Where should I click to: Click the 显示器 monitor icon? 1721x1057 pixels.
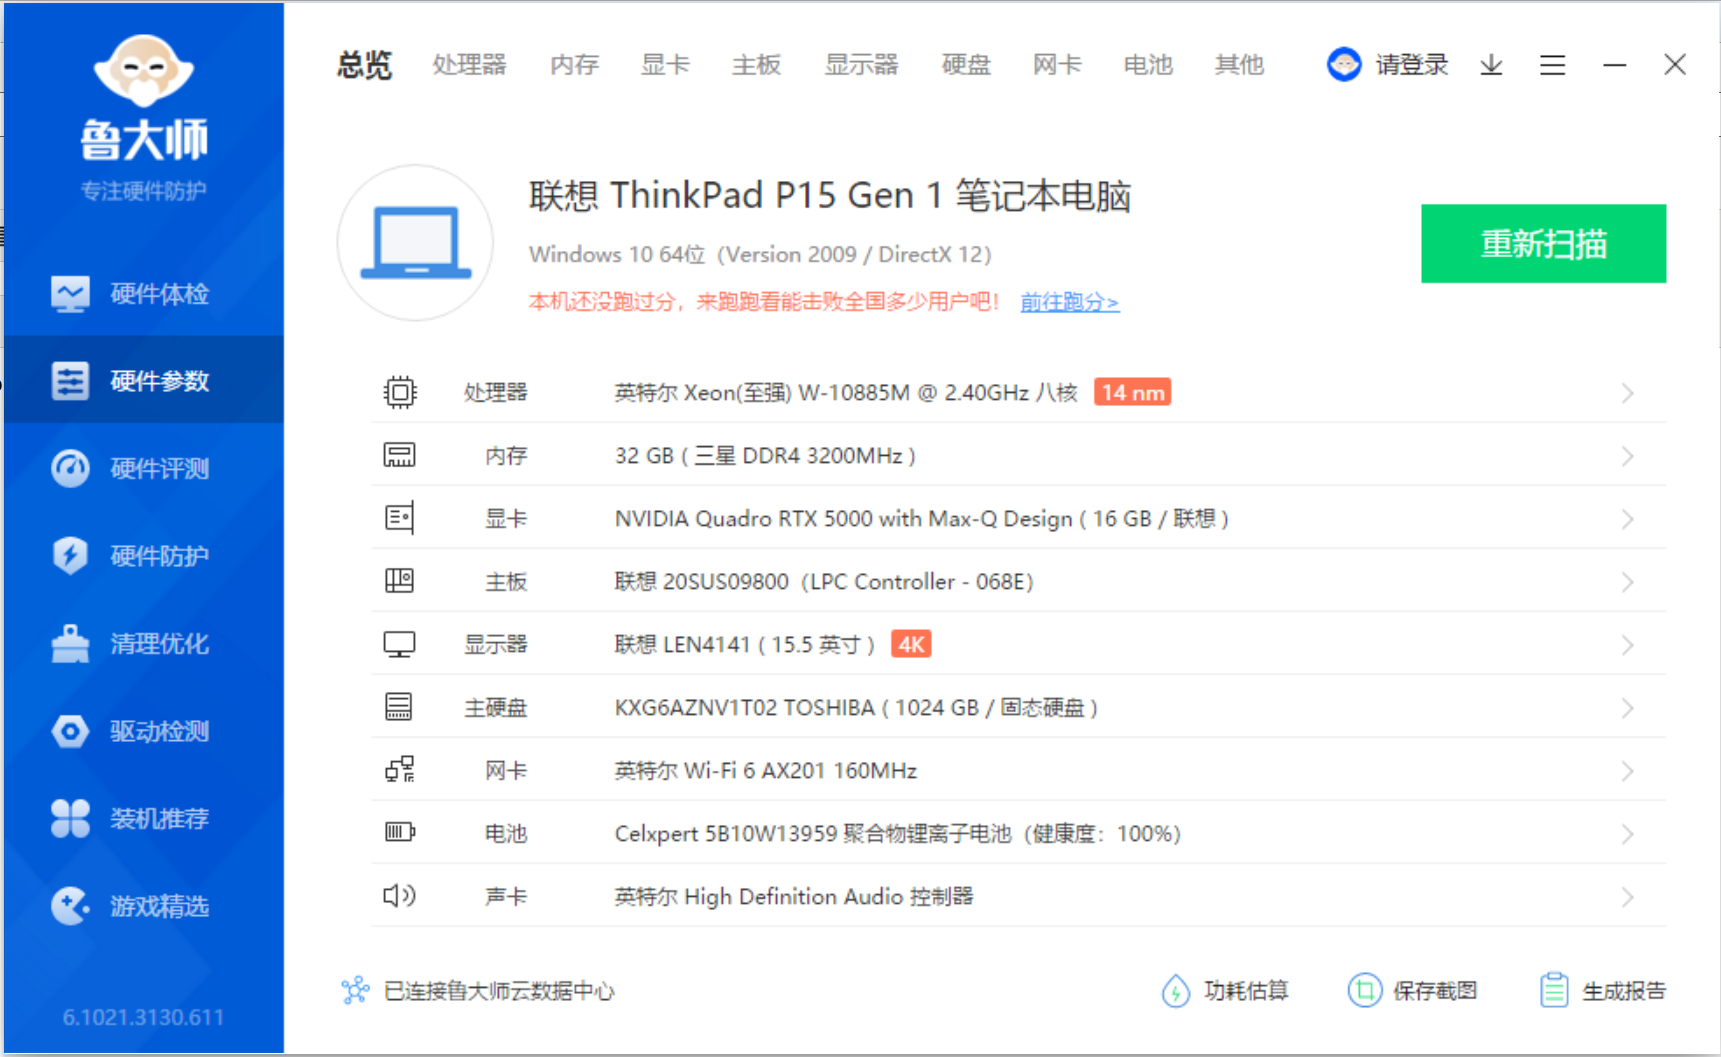pos(400,644)
